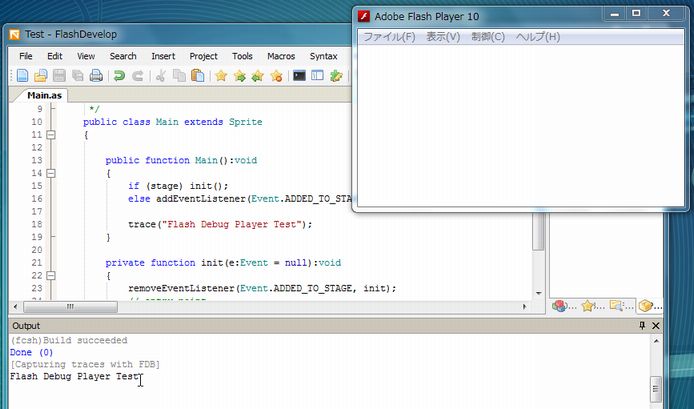694x409 pixels.
Task: Open the Tools menu
Action: [x=242, y=56]
